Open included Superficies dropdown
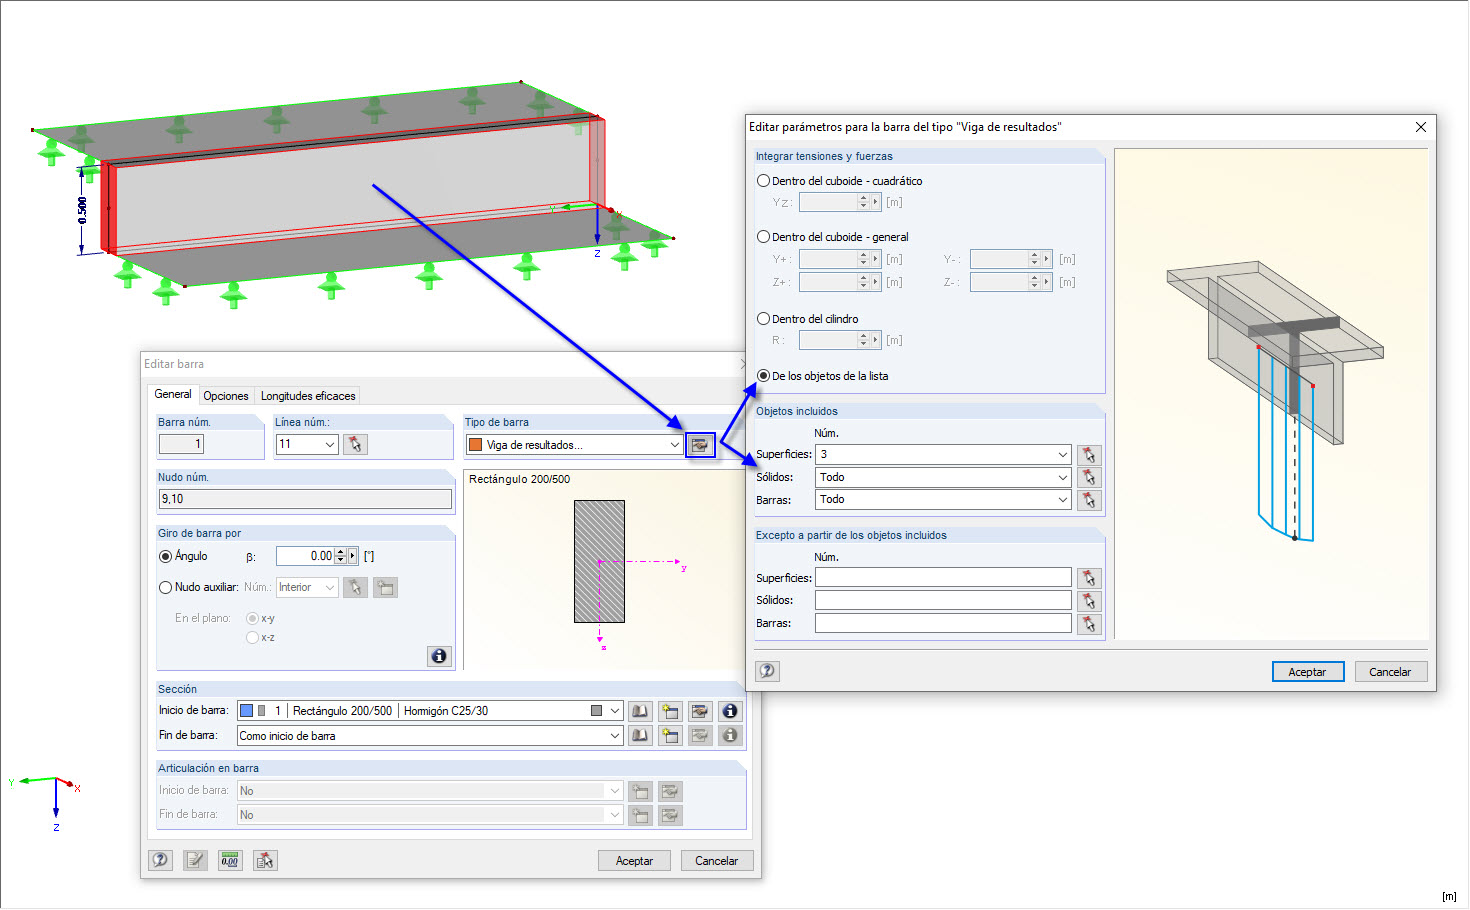Screen dimensions: 1470x910 tap(1063, 455)
